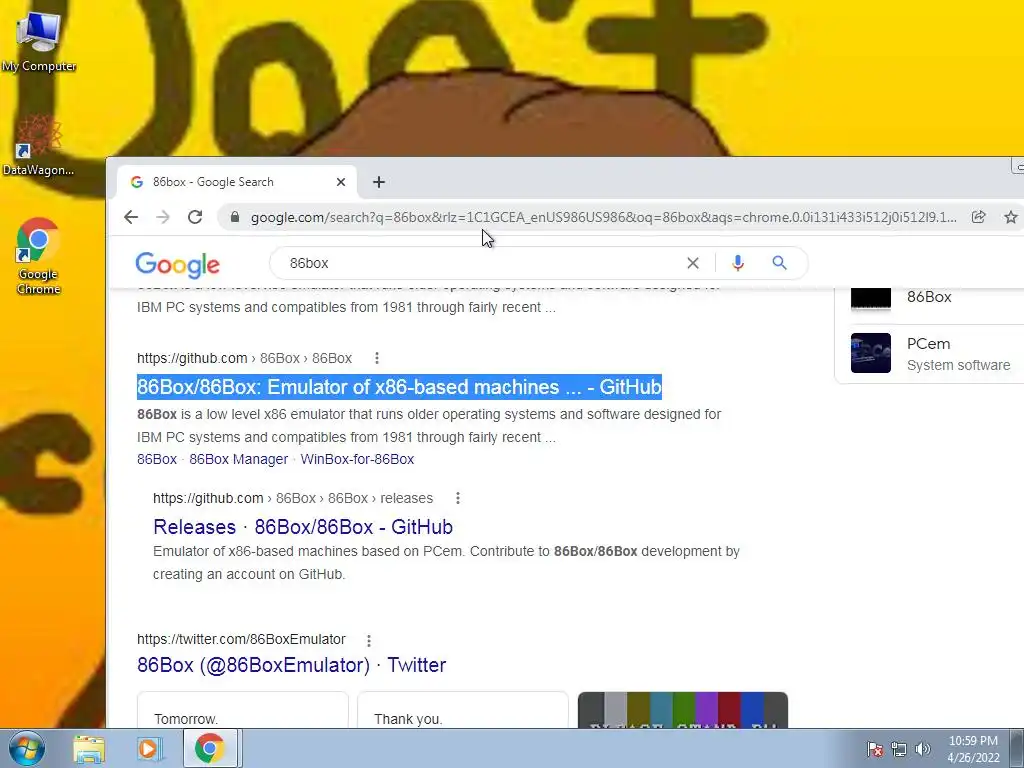1024x768 pixels.
Task: Open the DataWagon desktop shortcut
Action: pyautogui.click(x=39, y=146)
